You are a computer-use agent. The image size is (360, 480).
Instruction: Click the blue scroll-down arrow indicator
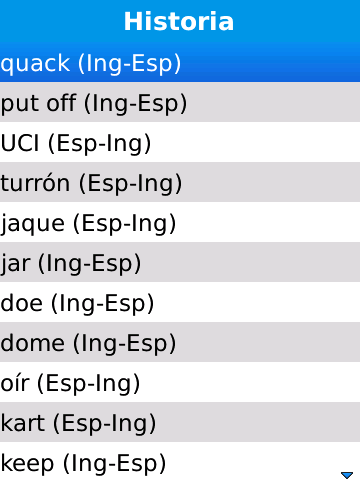point(347,475)
